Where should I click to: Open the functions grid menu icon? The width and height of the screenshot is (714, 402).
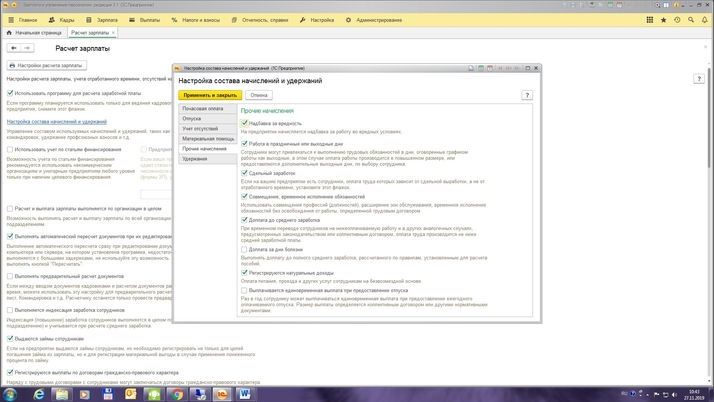click(649, 20)
